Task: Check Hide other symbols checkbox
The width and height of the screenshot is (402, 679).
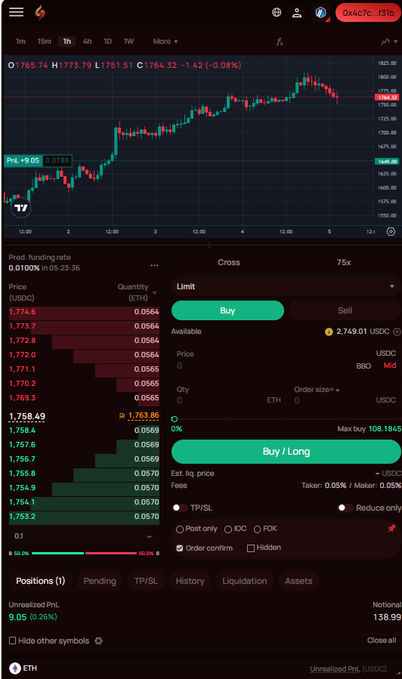Action: 13,641
